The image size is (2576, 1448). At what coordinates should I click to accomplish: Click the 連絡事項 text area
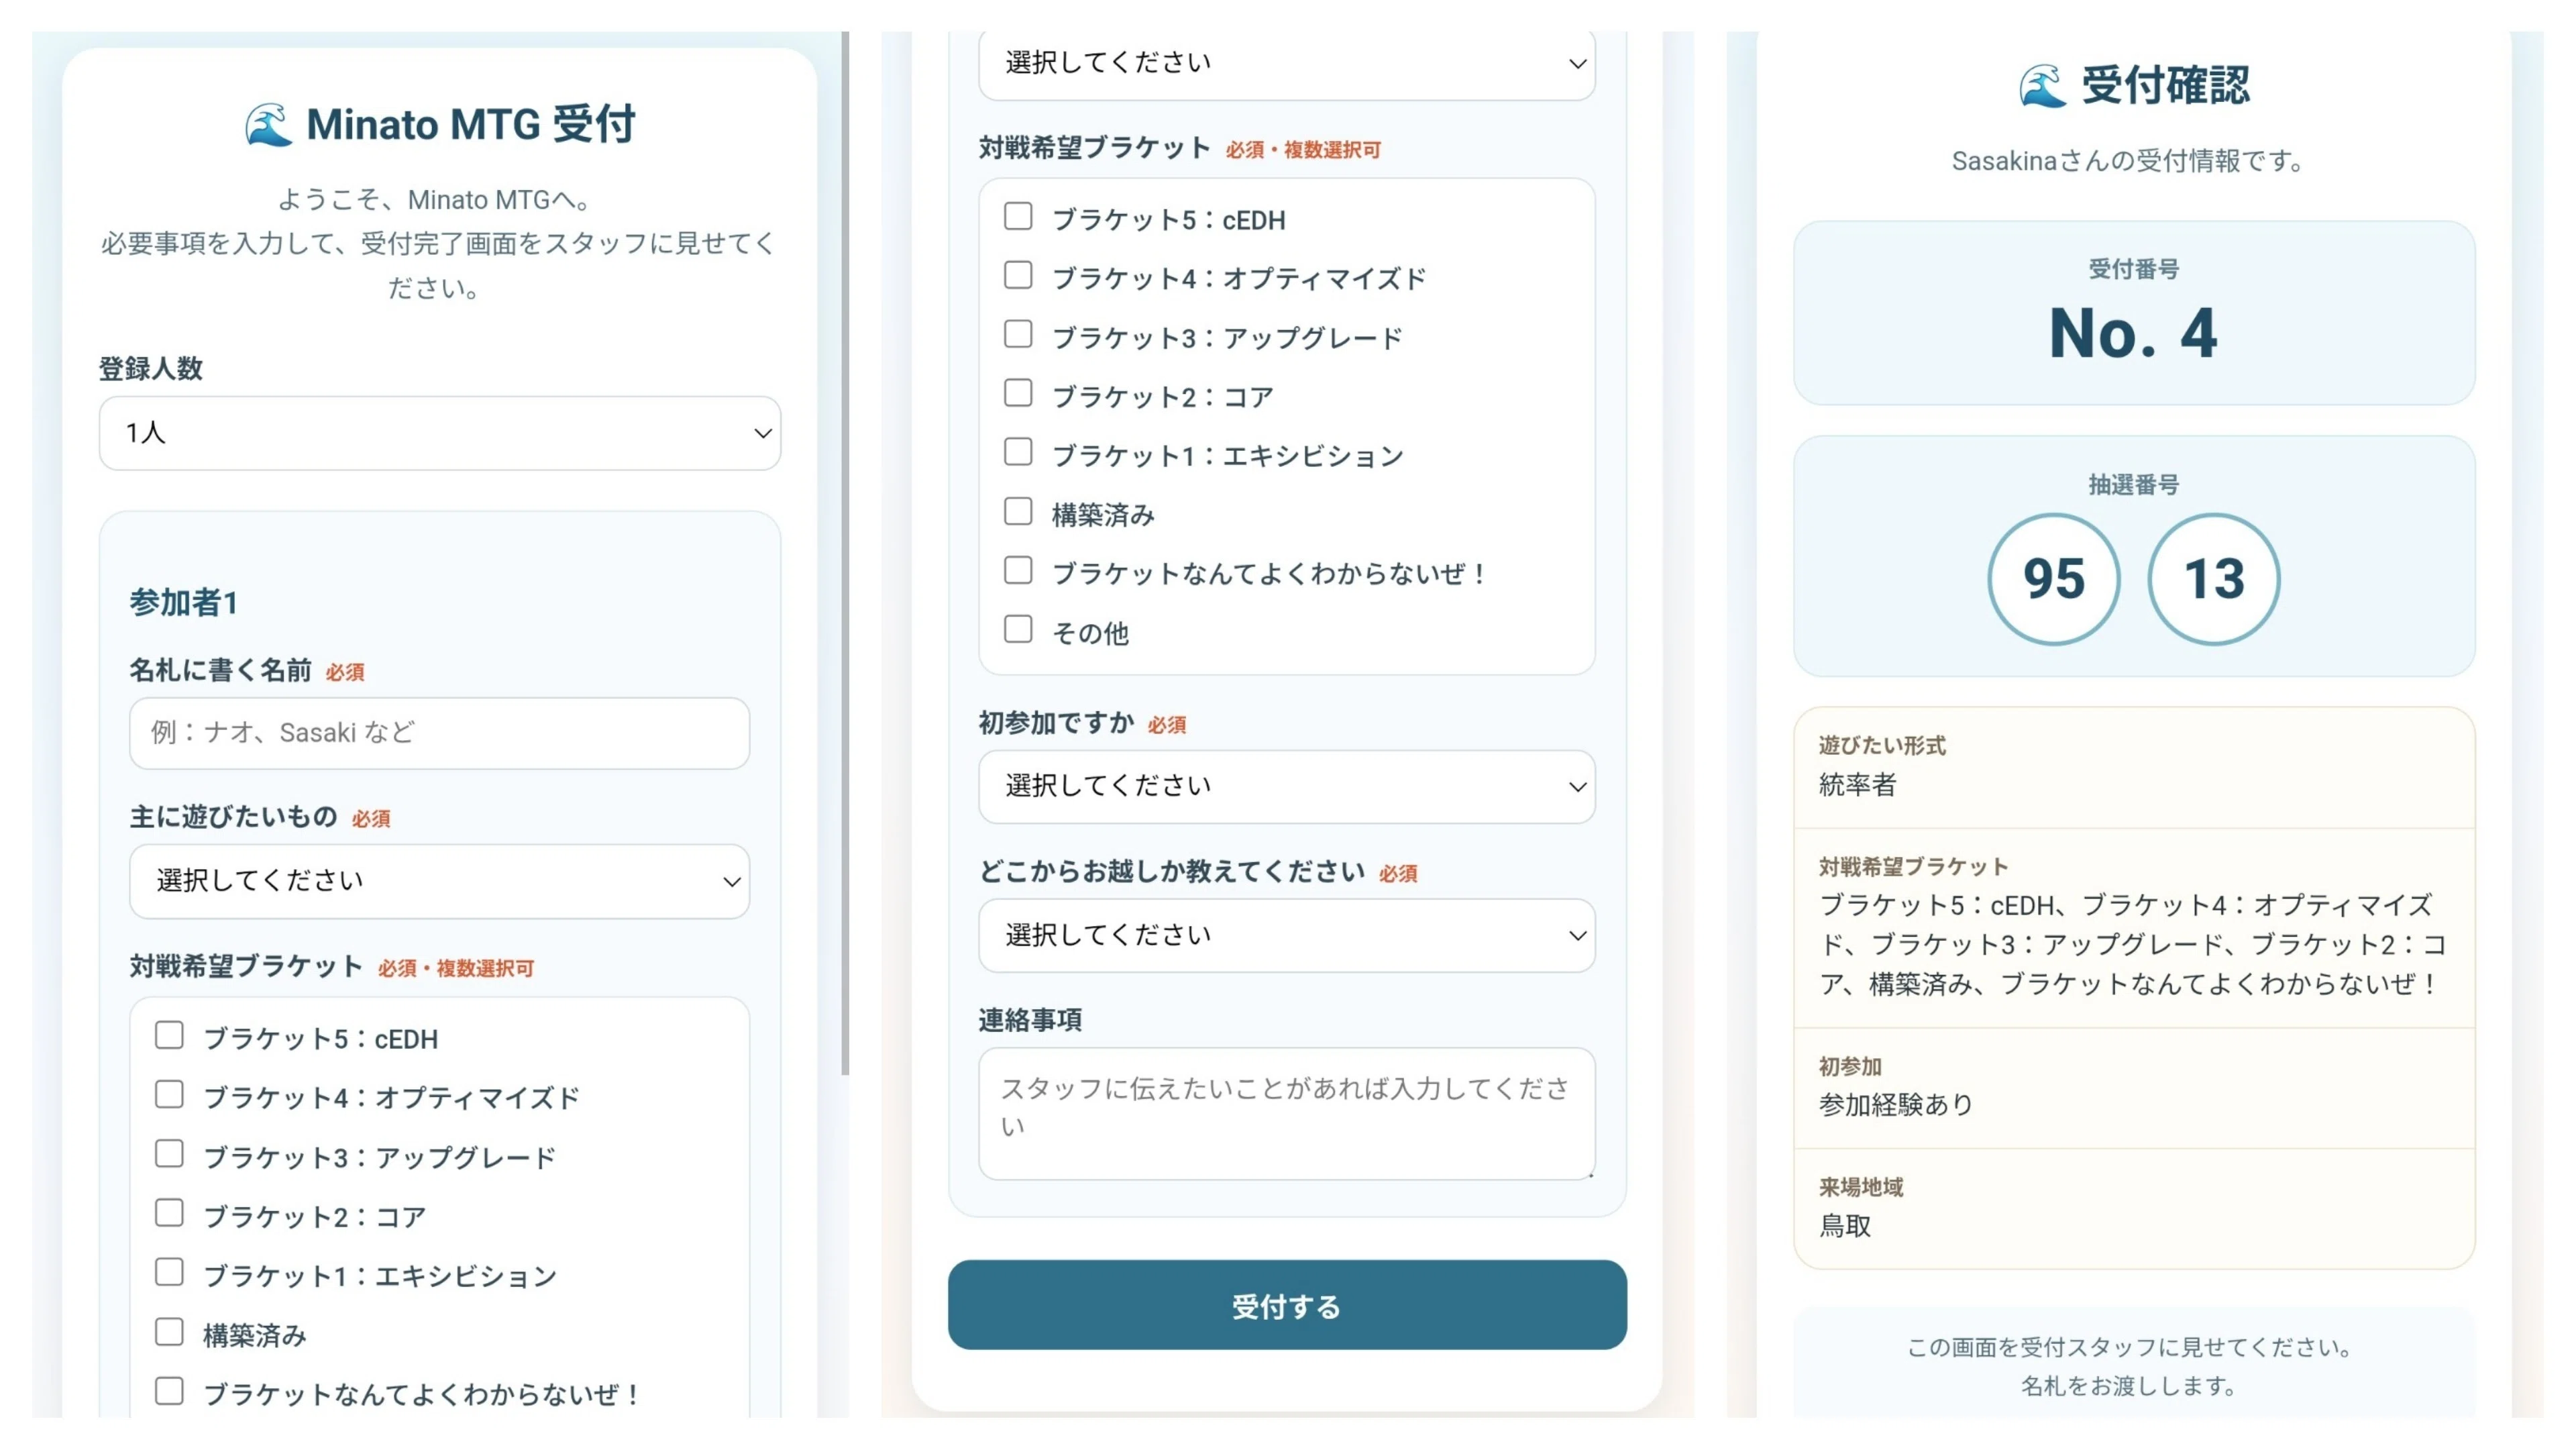pyautogui.click(x=1287, y=1114)
